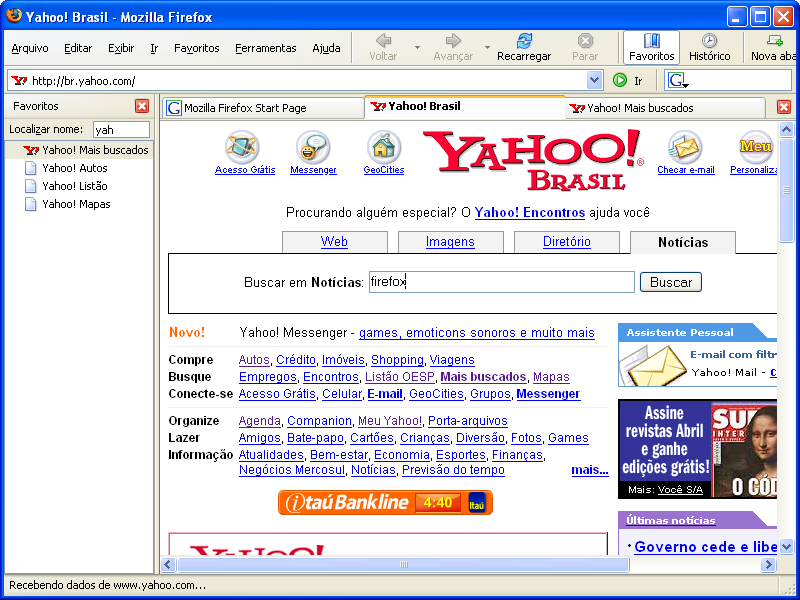Open the Ferramentas menu

[266, 48]
